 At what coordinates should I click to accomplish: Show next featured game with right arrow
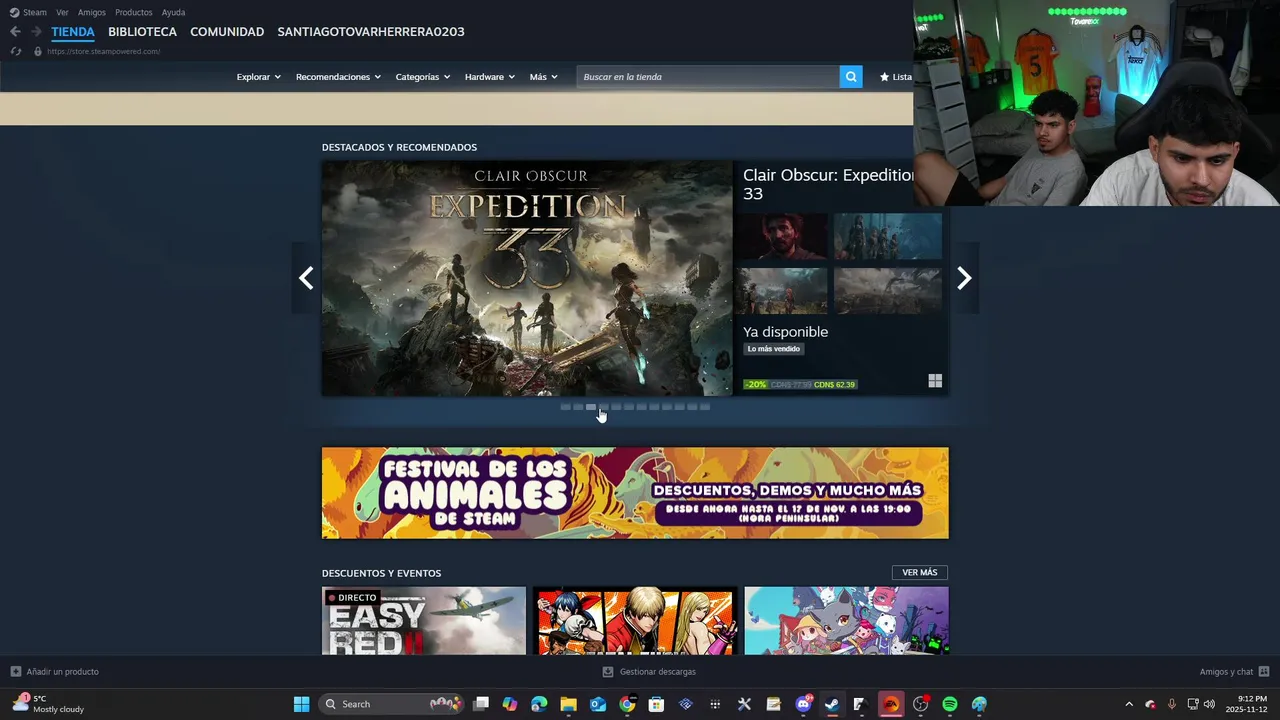coord(964,278)
